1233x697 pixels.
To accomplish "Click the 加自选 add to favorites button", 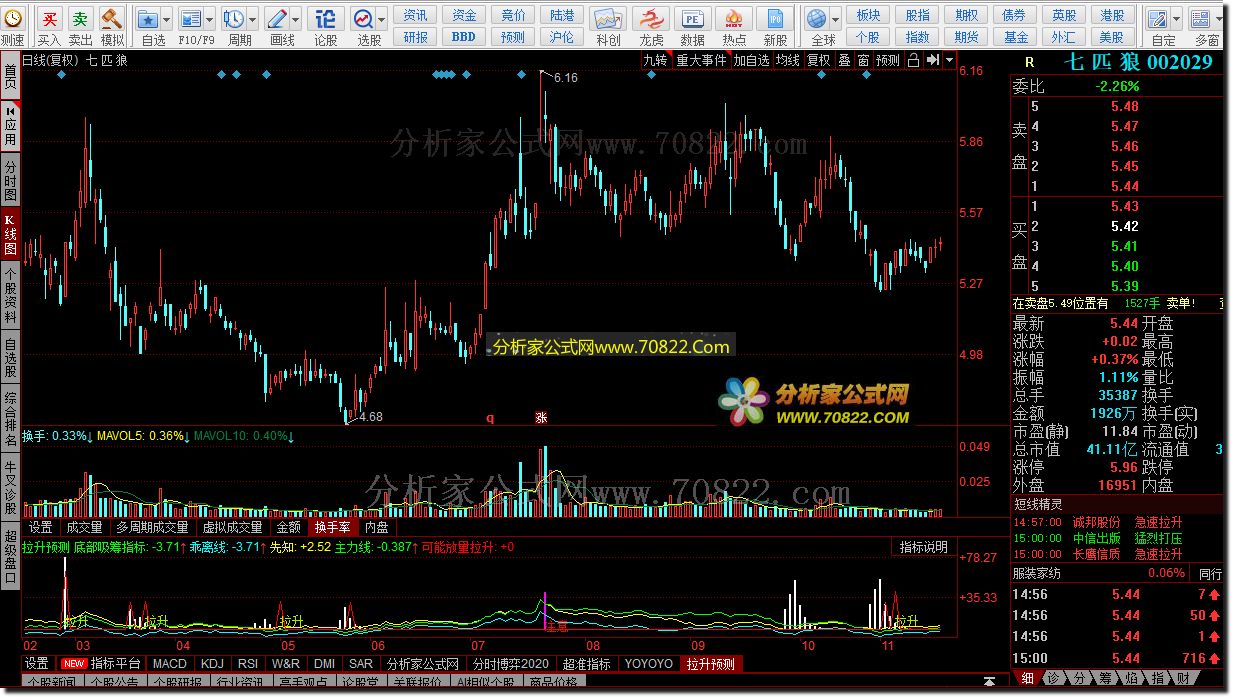I will [x=752, y=60].
